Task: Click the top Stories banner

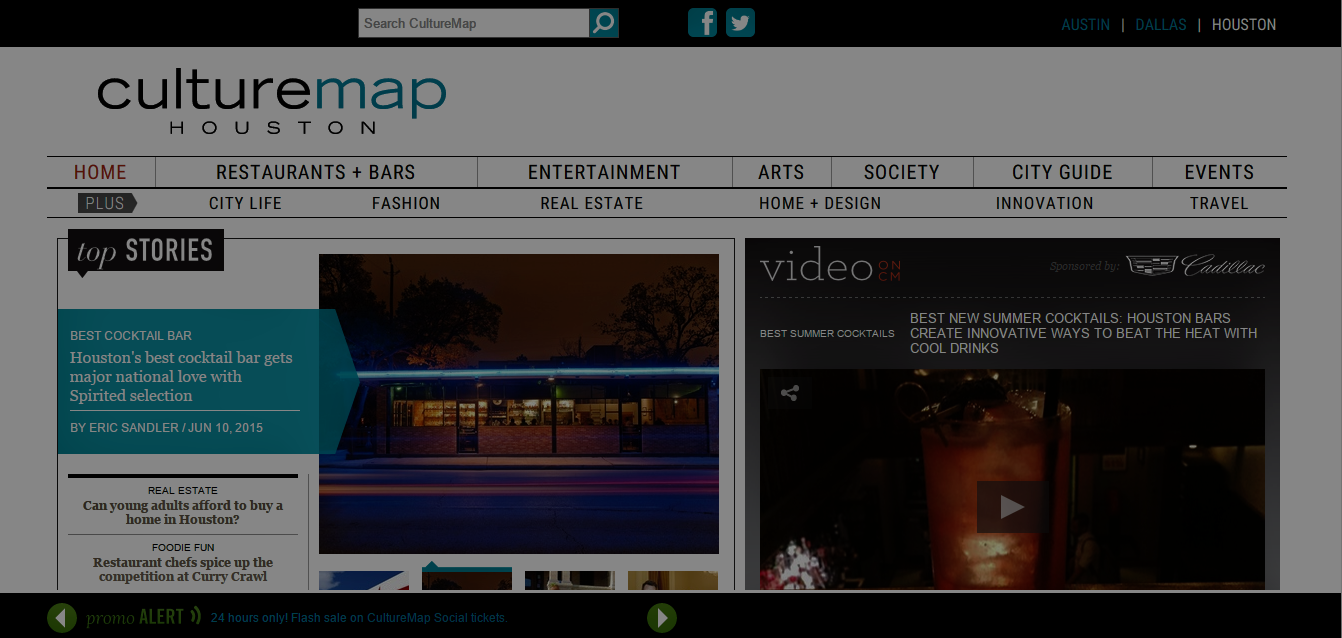Action: click(x=146, y=250)
